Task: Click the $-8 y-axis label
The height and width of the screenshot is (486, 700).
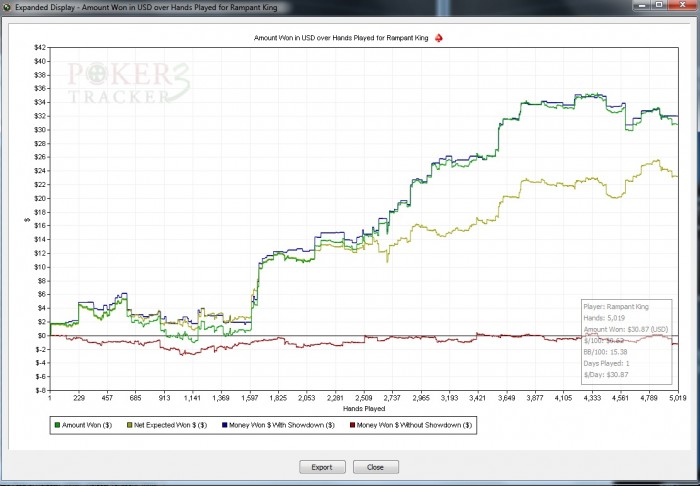Action: 41,390
